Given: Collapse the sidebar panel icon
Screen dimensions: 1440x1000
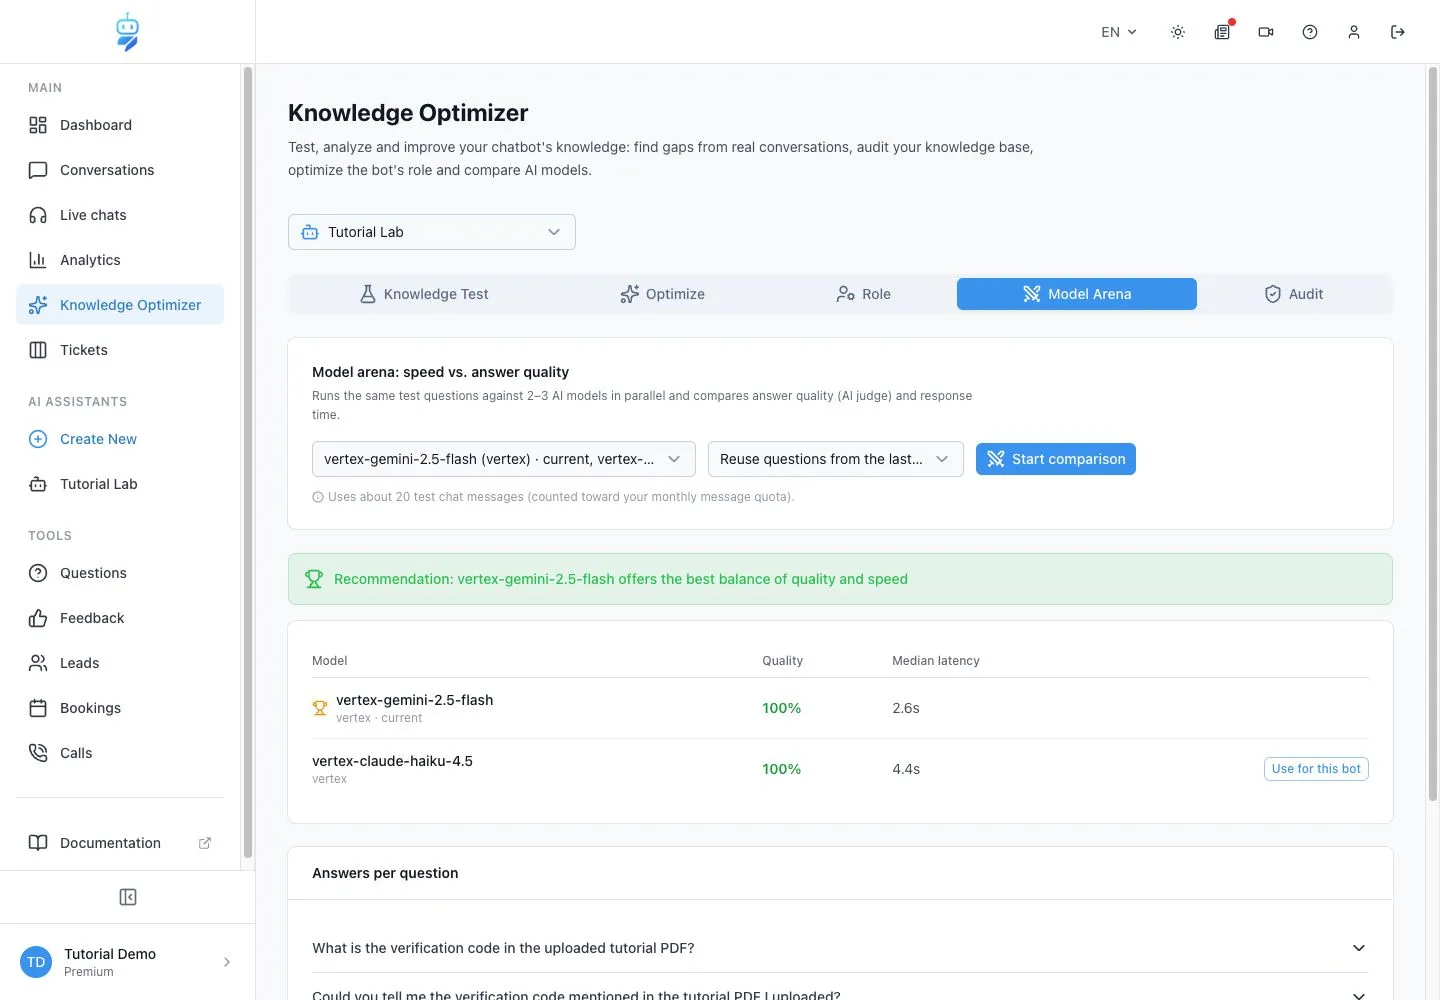Looking at the screenshot, I should [128, 897].
